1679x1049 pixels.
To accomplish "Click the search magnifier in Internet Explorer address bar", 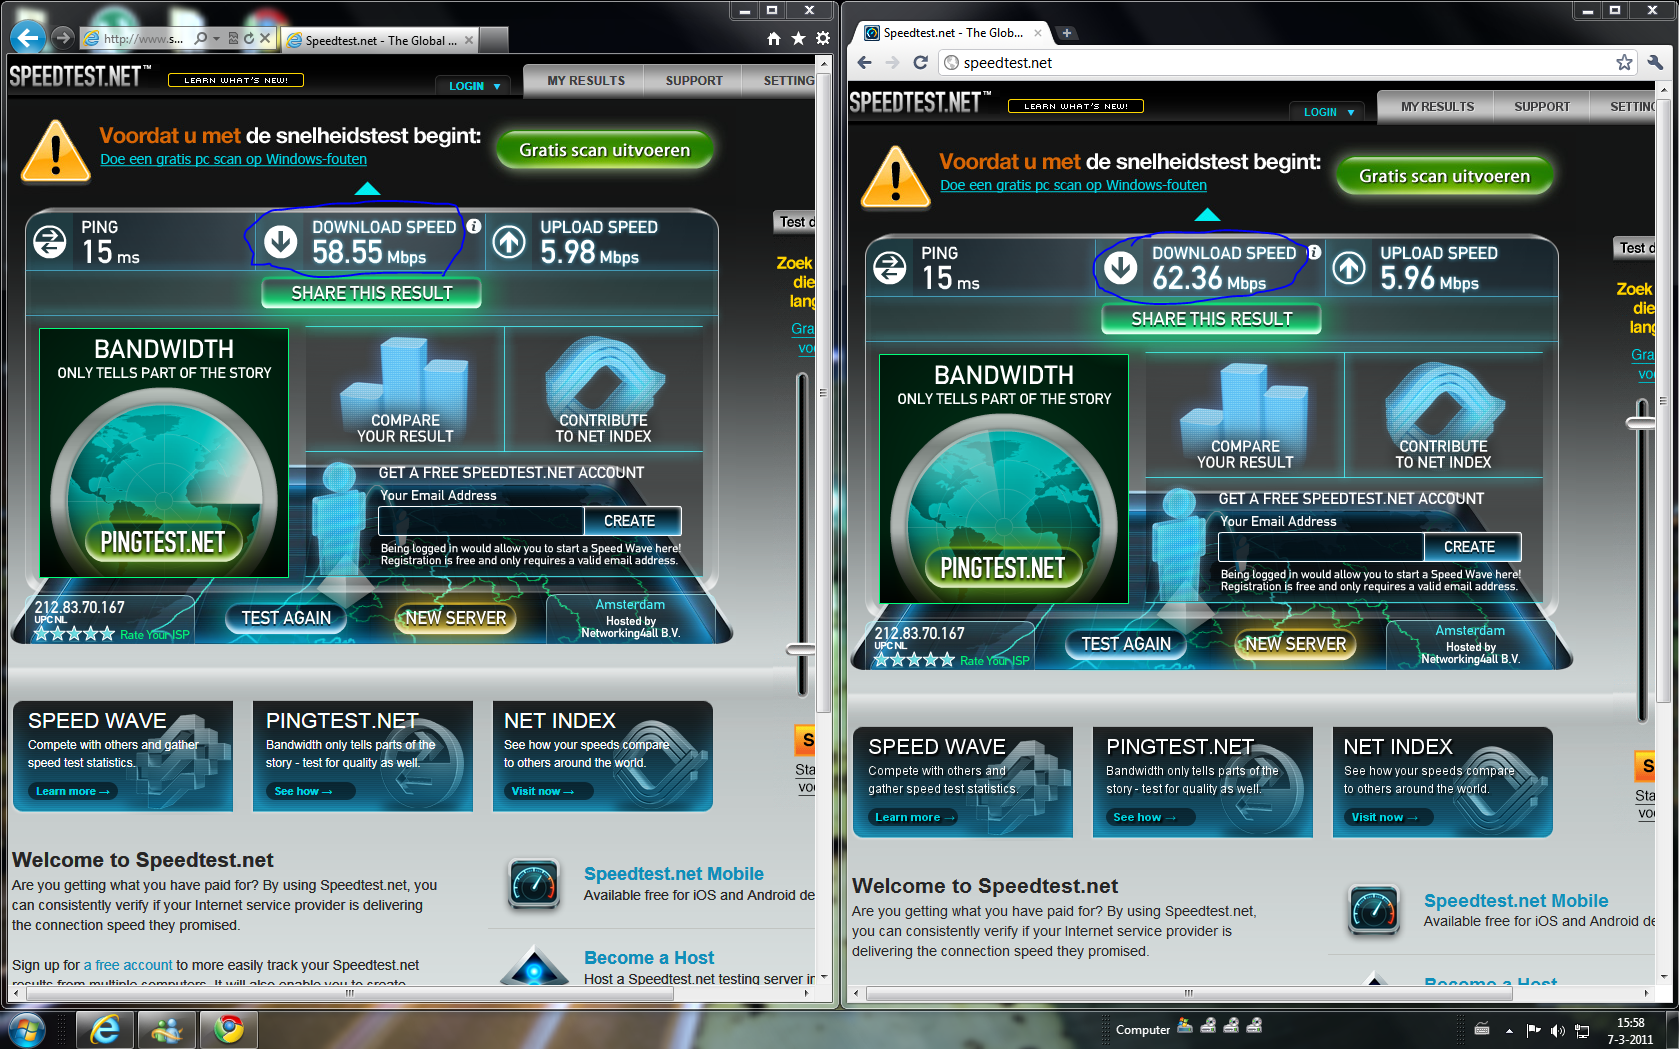I will coord(201,38).
